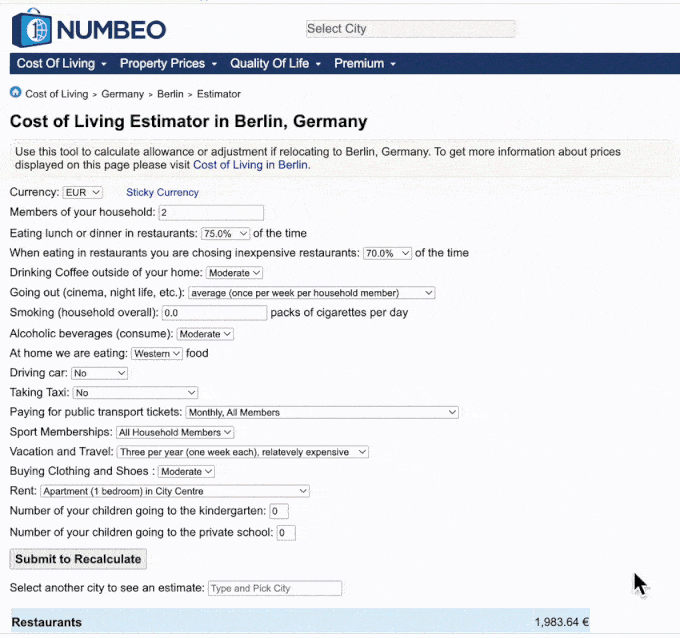Screen dimensions: 680x638
Task: Expand the Quality Of Life menu
Action: [x=275, y=63]
